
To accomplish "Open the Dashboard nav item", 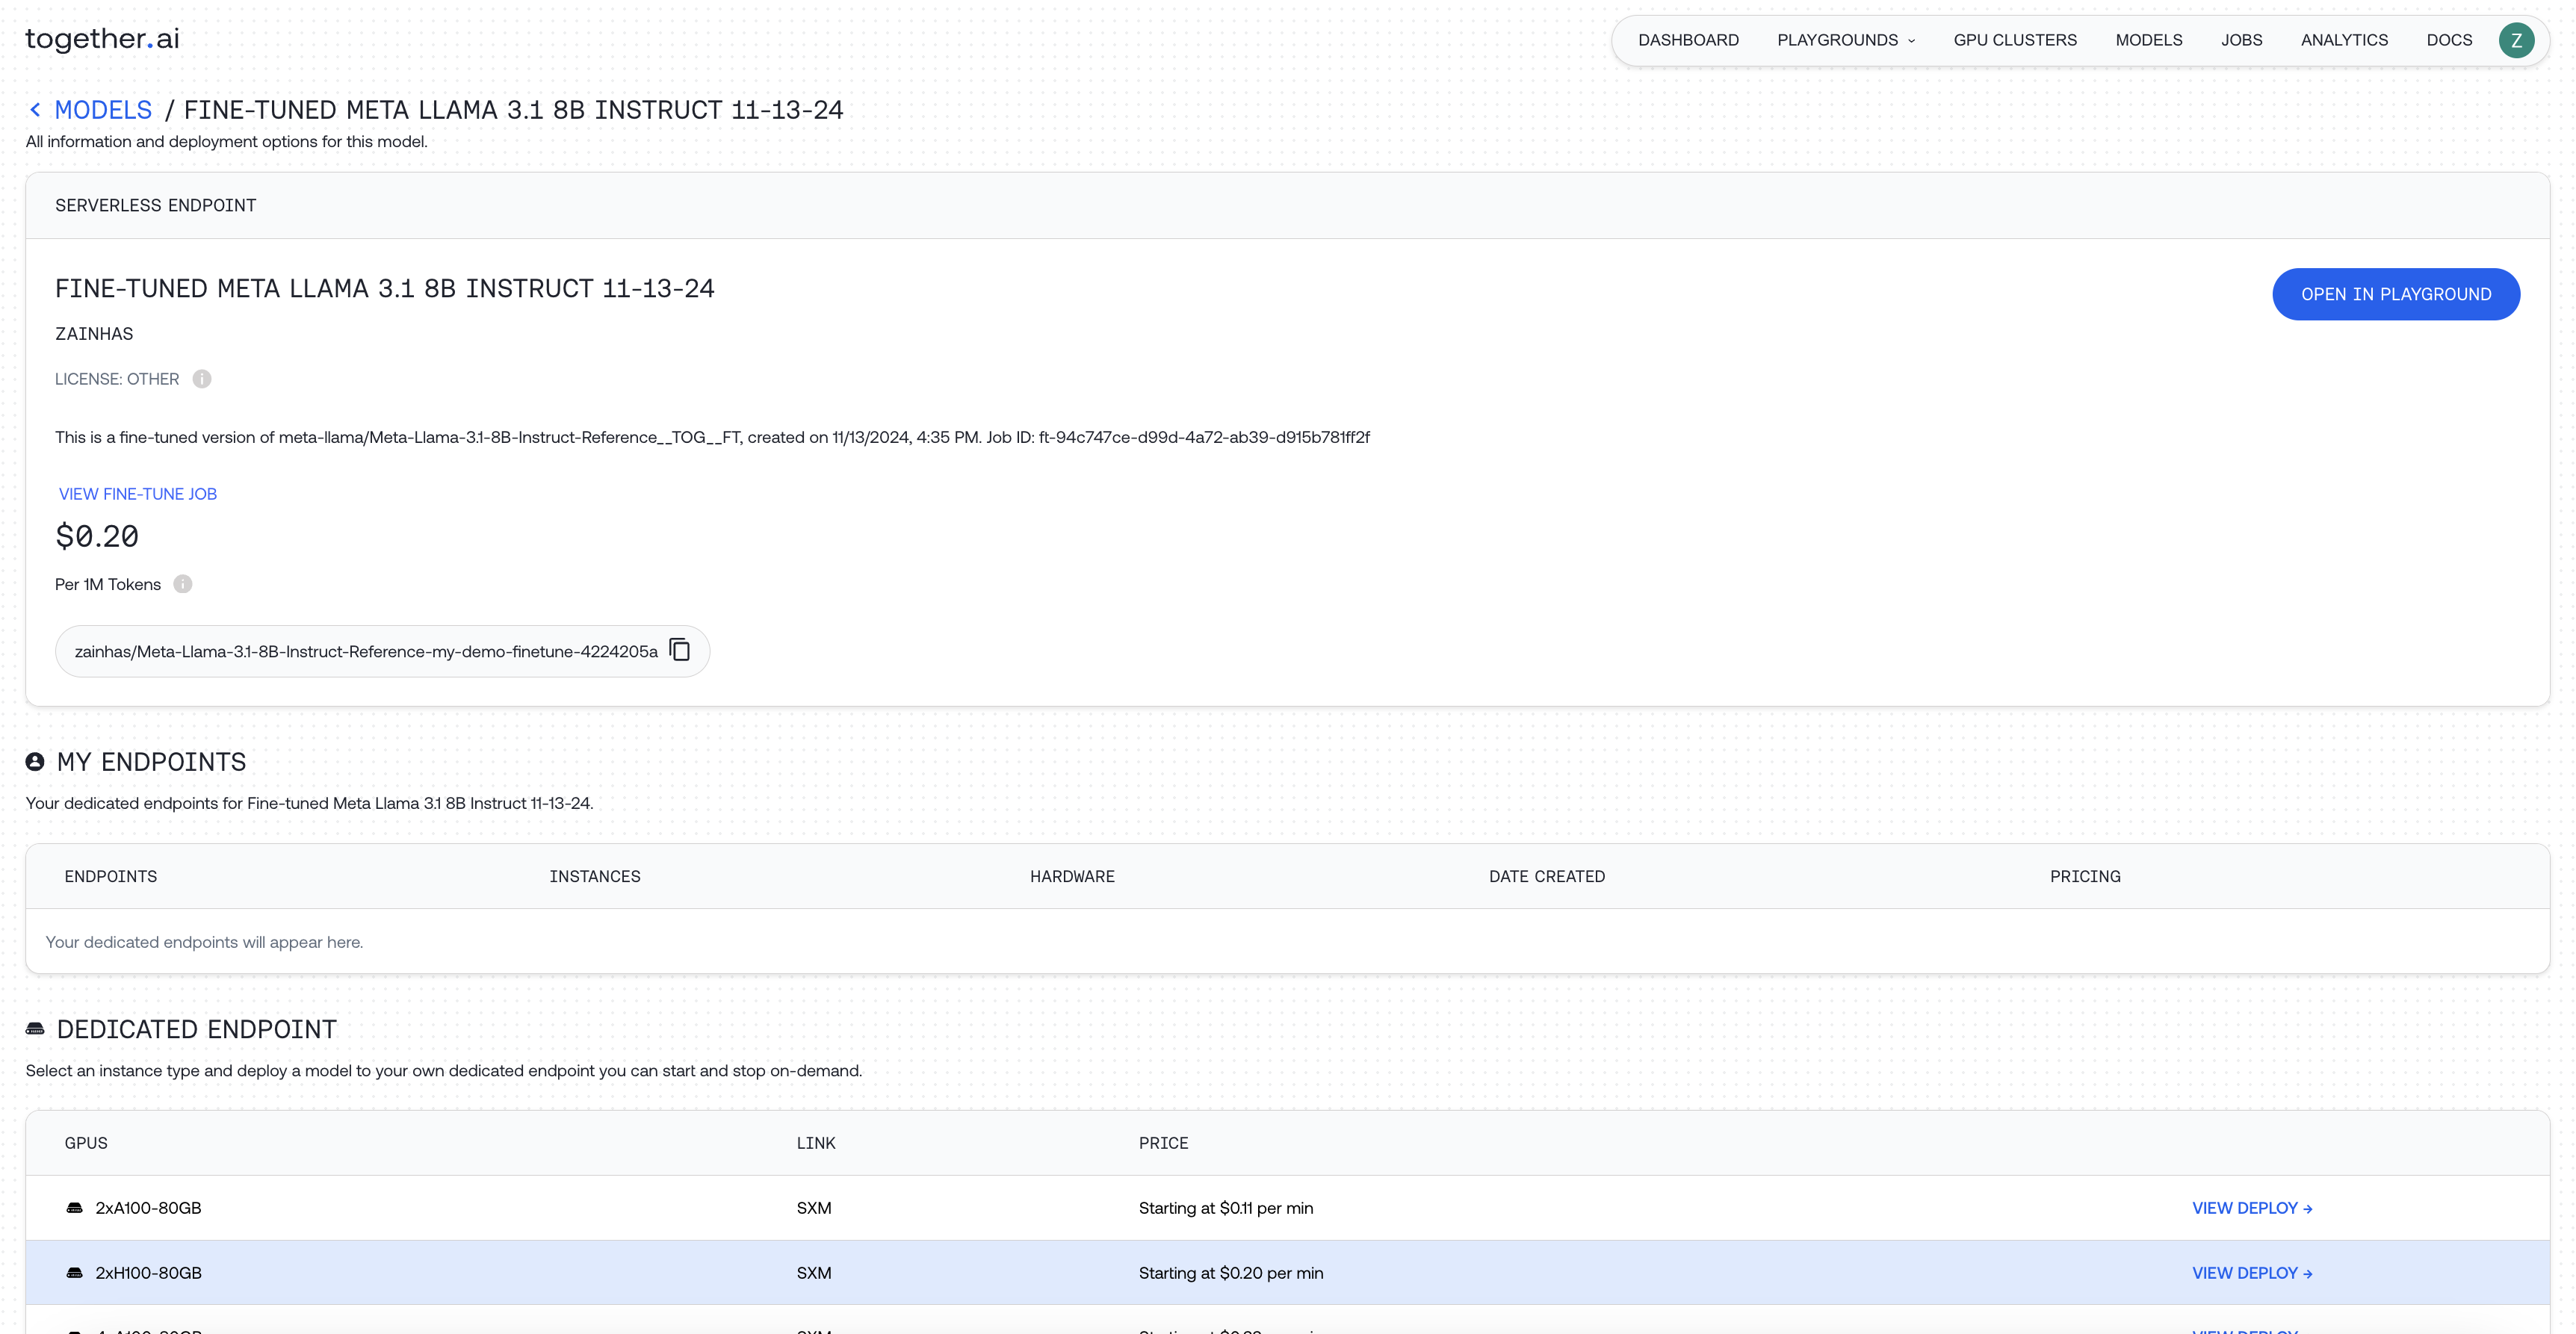I will (x=1688, y=40).
